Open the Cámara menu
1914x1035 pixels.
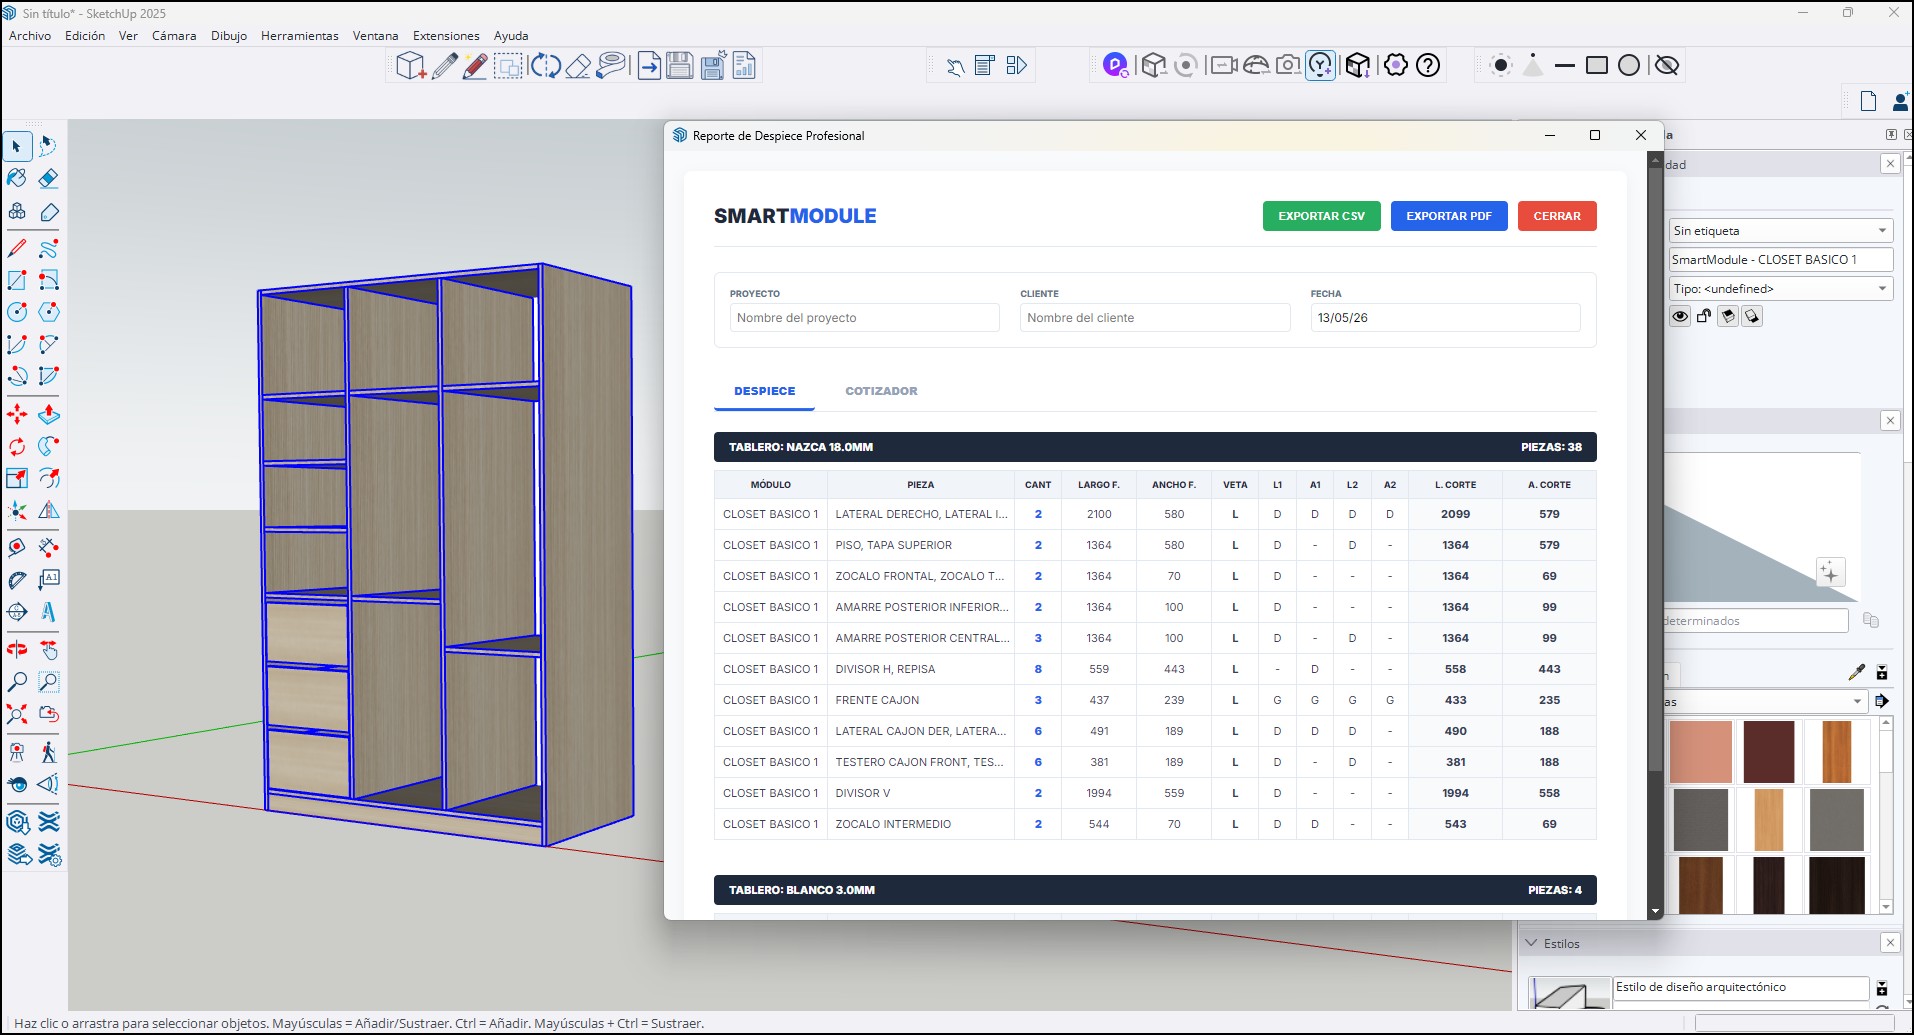174,35
